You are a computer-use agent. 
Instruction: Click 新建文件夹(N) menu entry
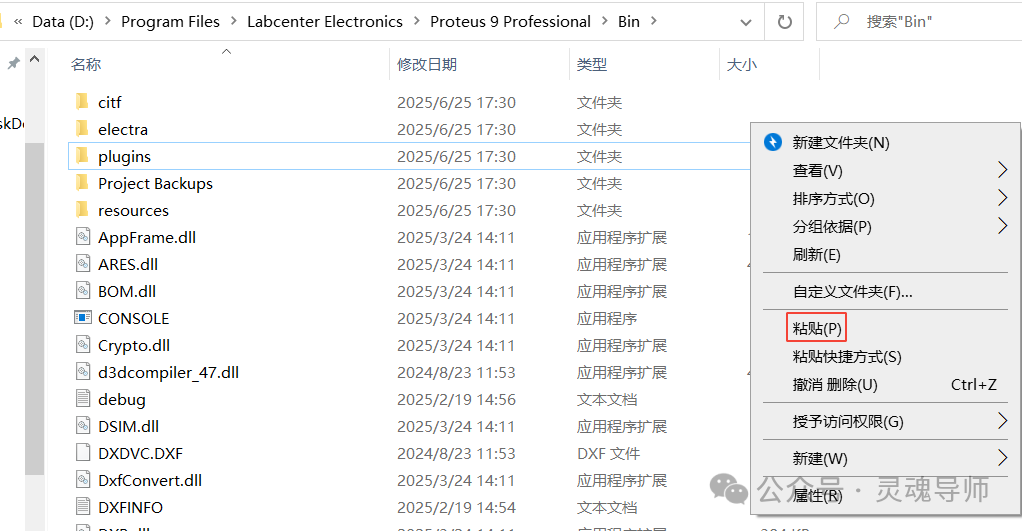[x=840, y=143]
